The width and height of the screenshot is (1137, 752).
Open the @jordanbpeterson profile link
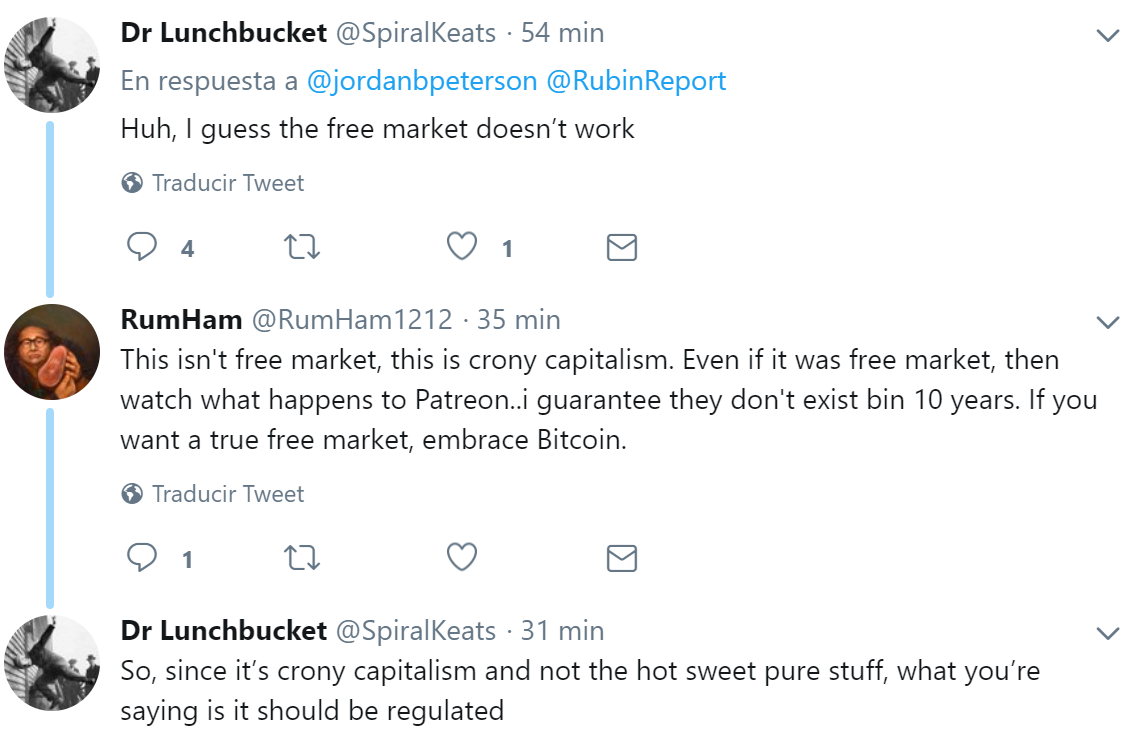point(422,81)
